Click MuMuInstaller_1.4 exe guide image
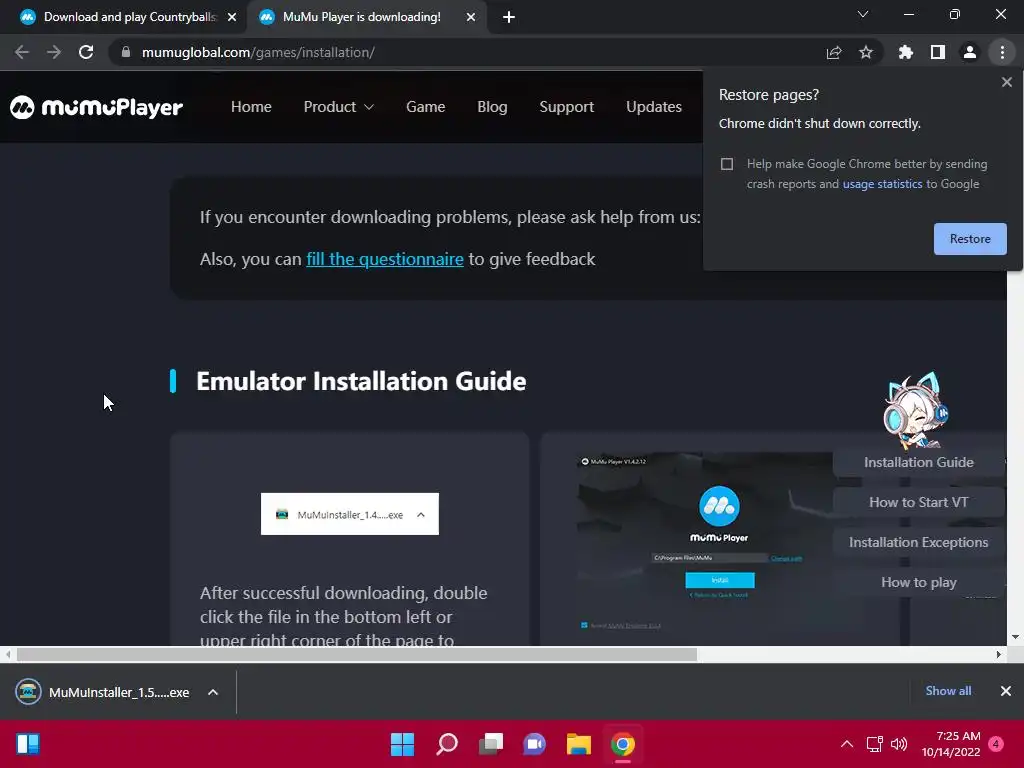 [x=349, y=514]
